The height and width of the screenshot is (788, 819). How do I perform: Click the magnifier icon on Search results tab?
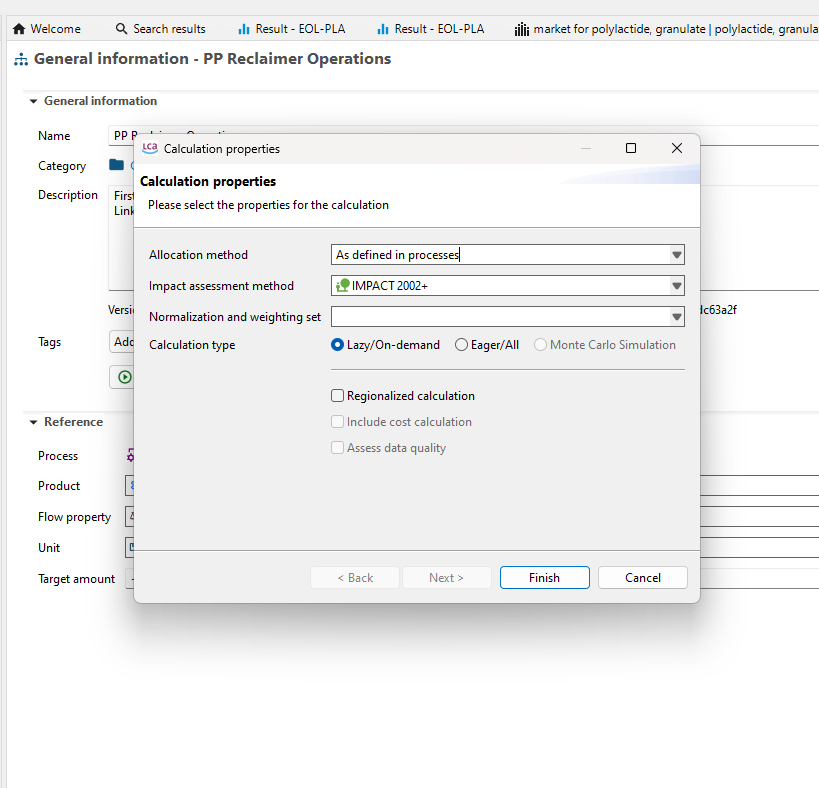(122, 29)
